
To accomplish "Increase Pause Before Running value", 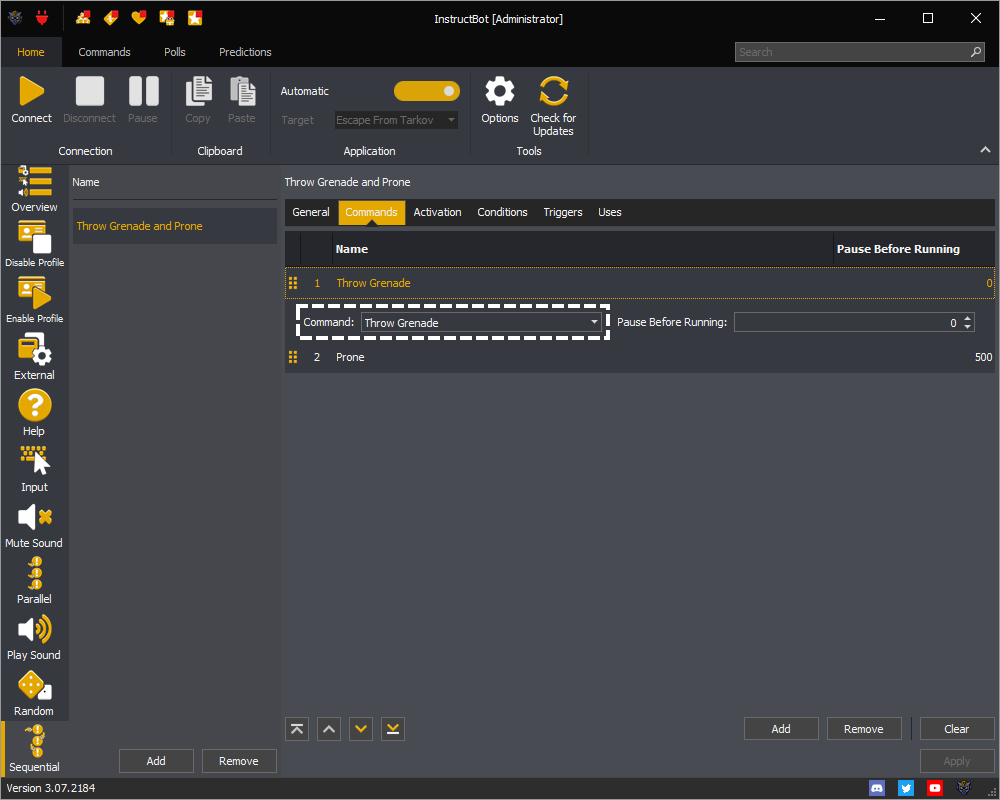I will pyautogui.click(x=967, y=318).
